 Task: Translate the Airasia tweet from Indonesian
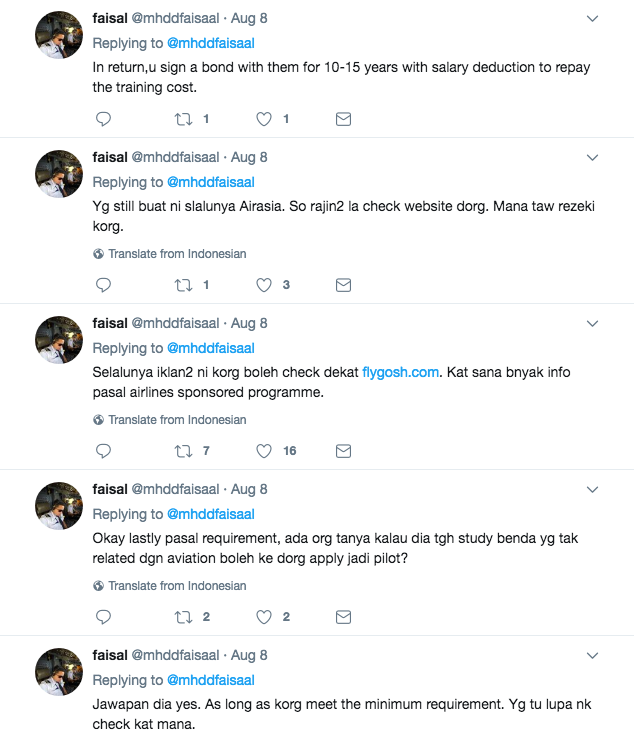tap(176, 254)
